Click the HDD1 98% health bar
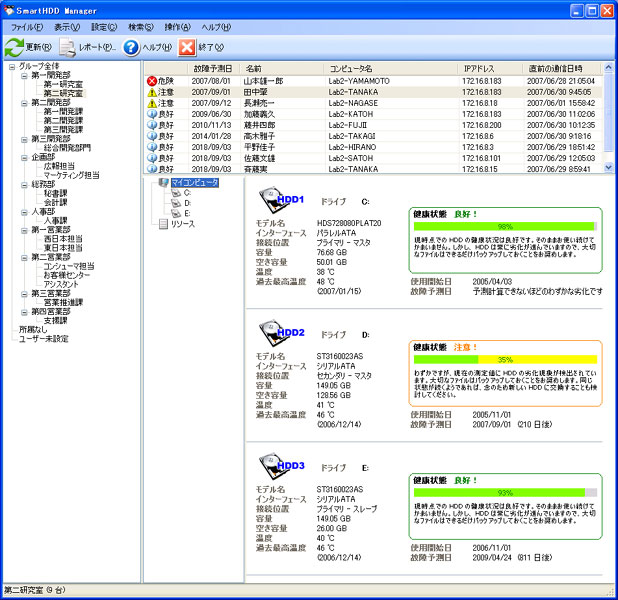 coord(505,227)
